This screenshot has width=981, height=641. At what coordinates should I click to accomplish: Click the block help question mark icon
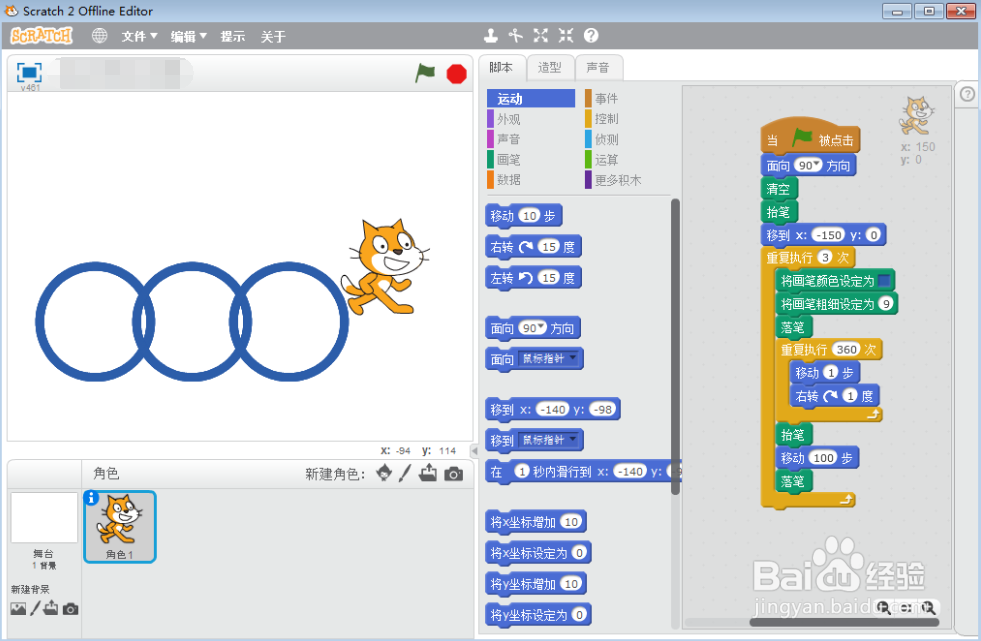tap(591, 36)
